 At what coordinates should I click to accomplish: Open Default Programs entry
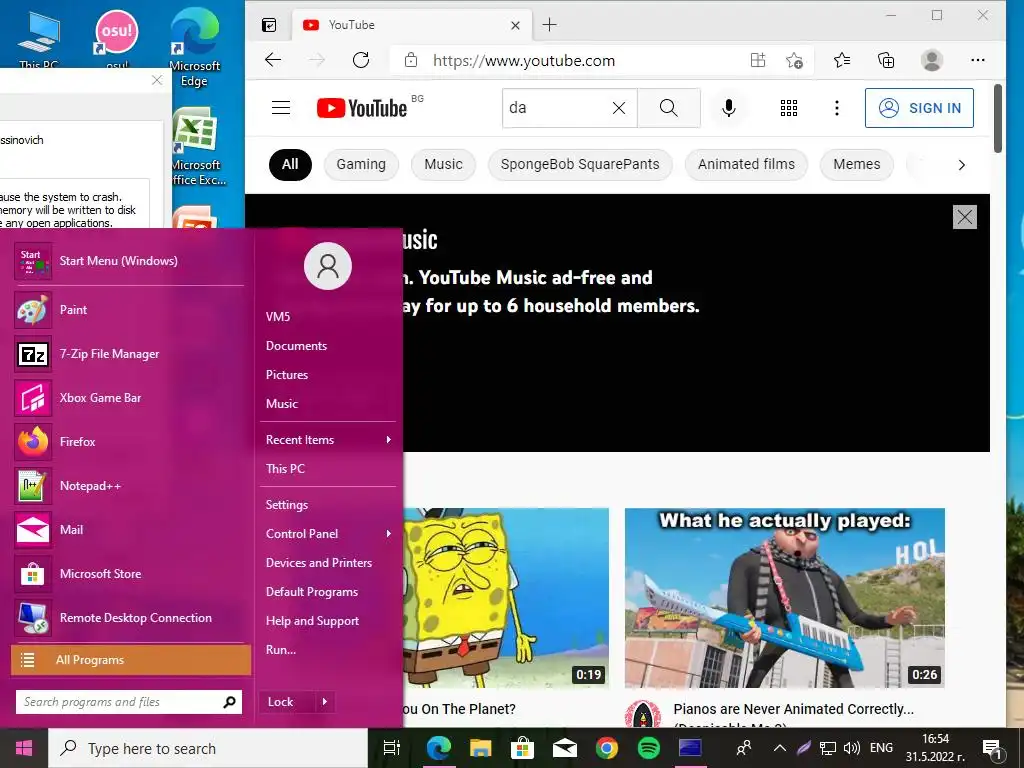[312, 592]
